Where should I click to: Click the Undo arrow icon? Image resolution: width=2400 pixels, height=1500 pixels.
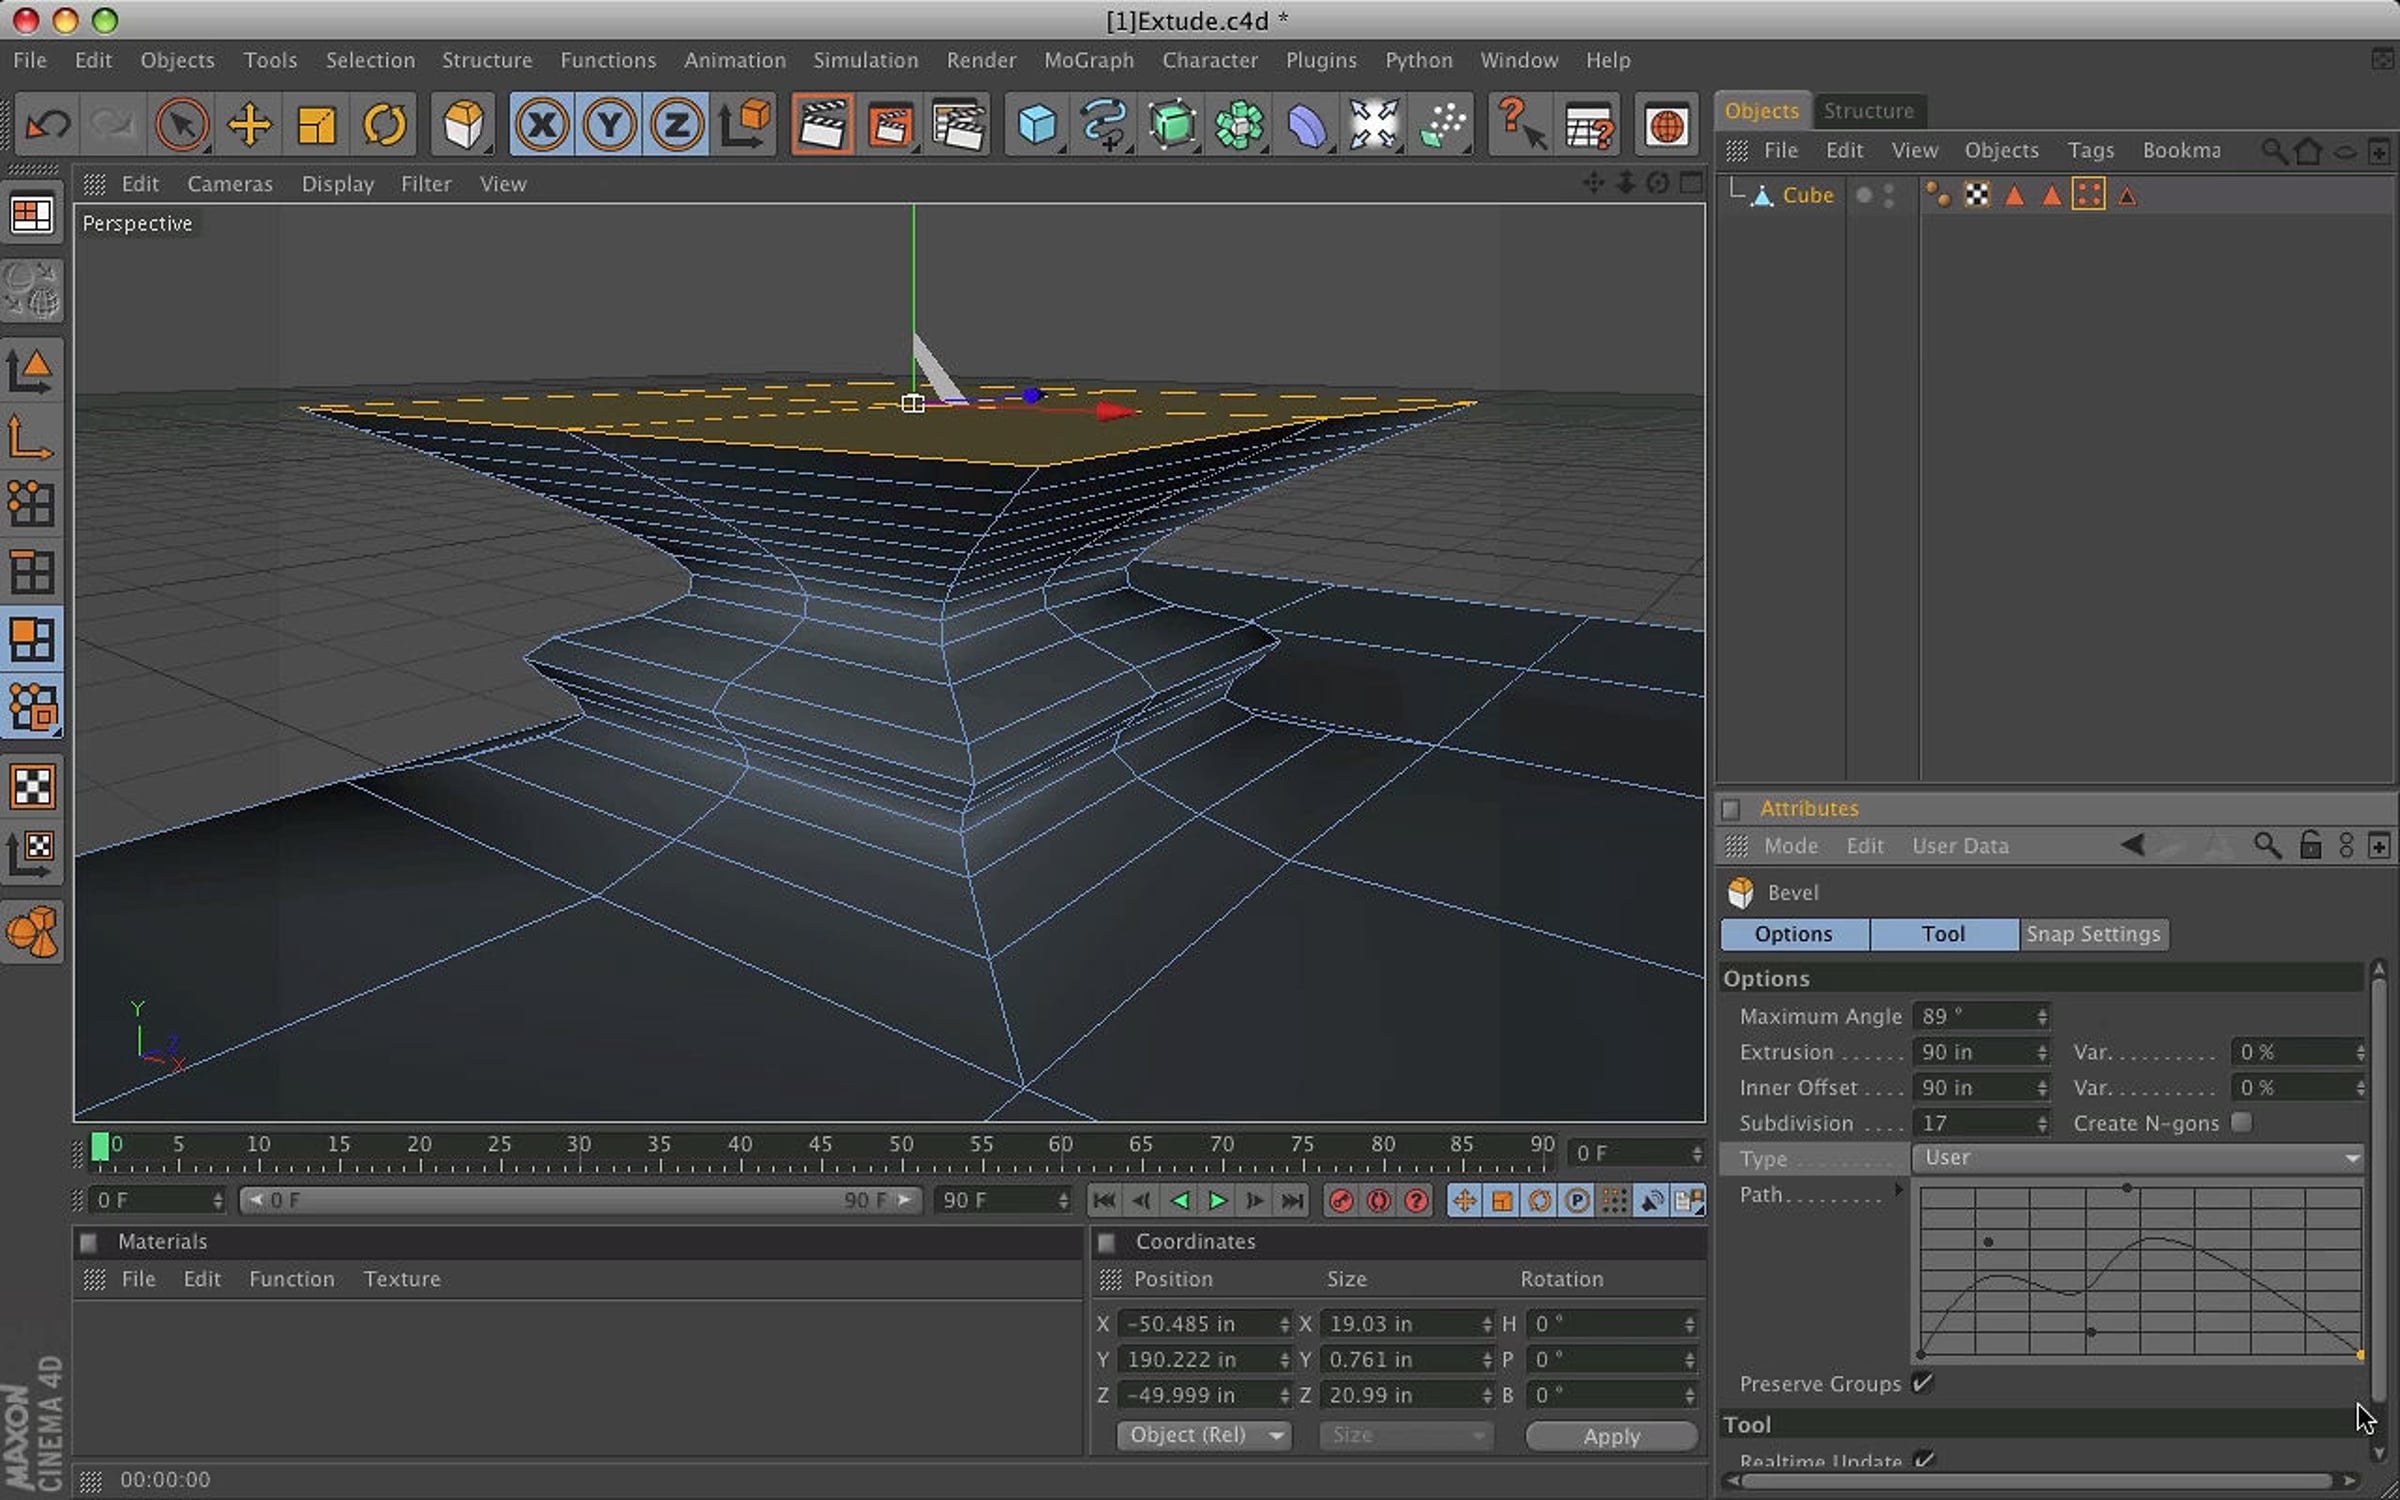pyautogui.click(x=47, y=126)
